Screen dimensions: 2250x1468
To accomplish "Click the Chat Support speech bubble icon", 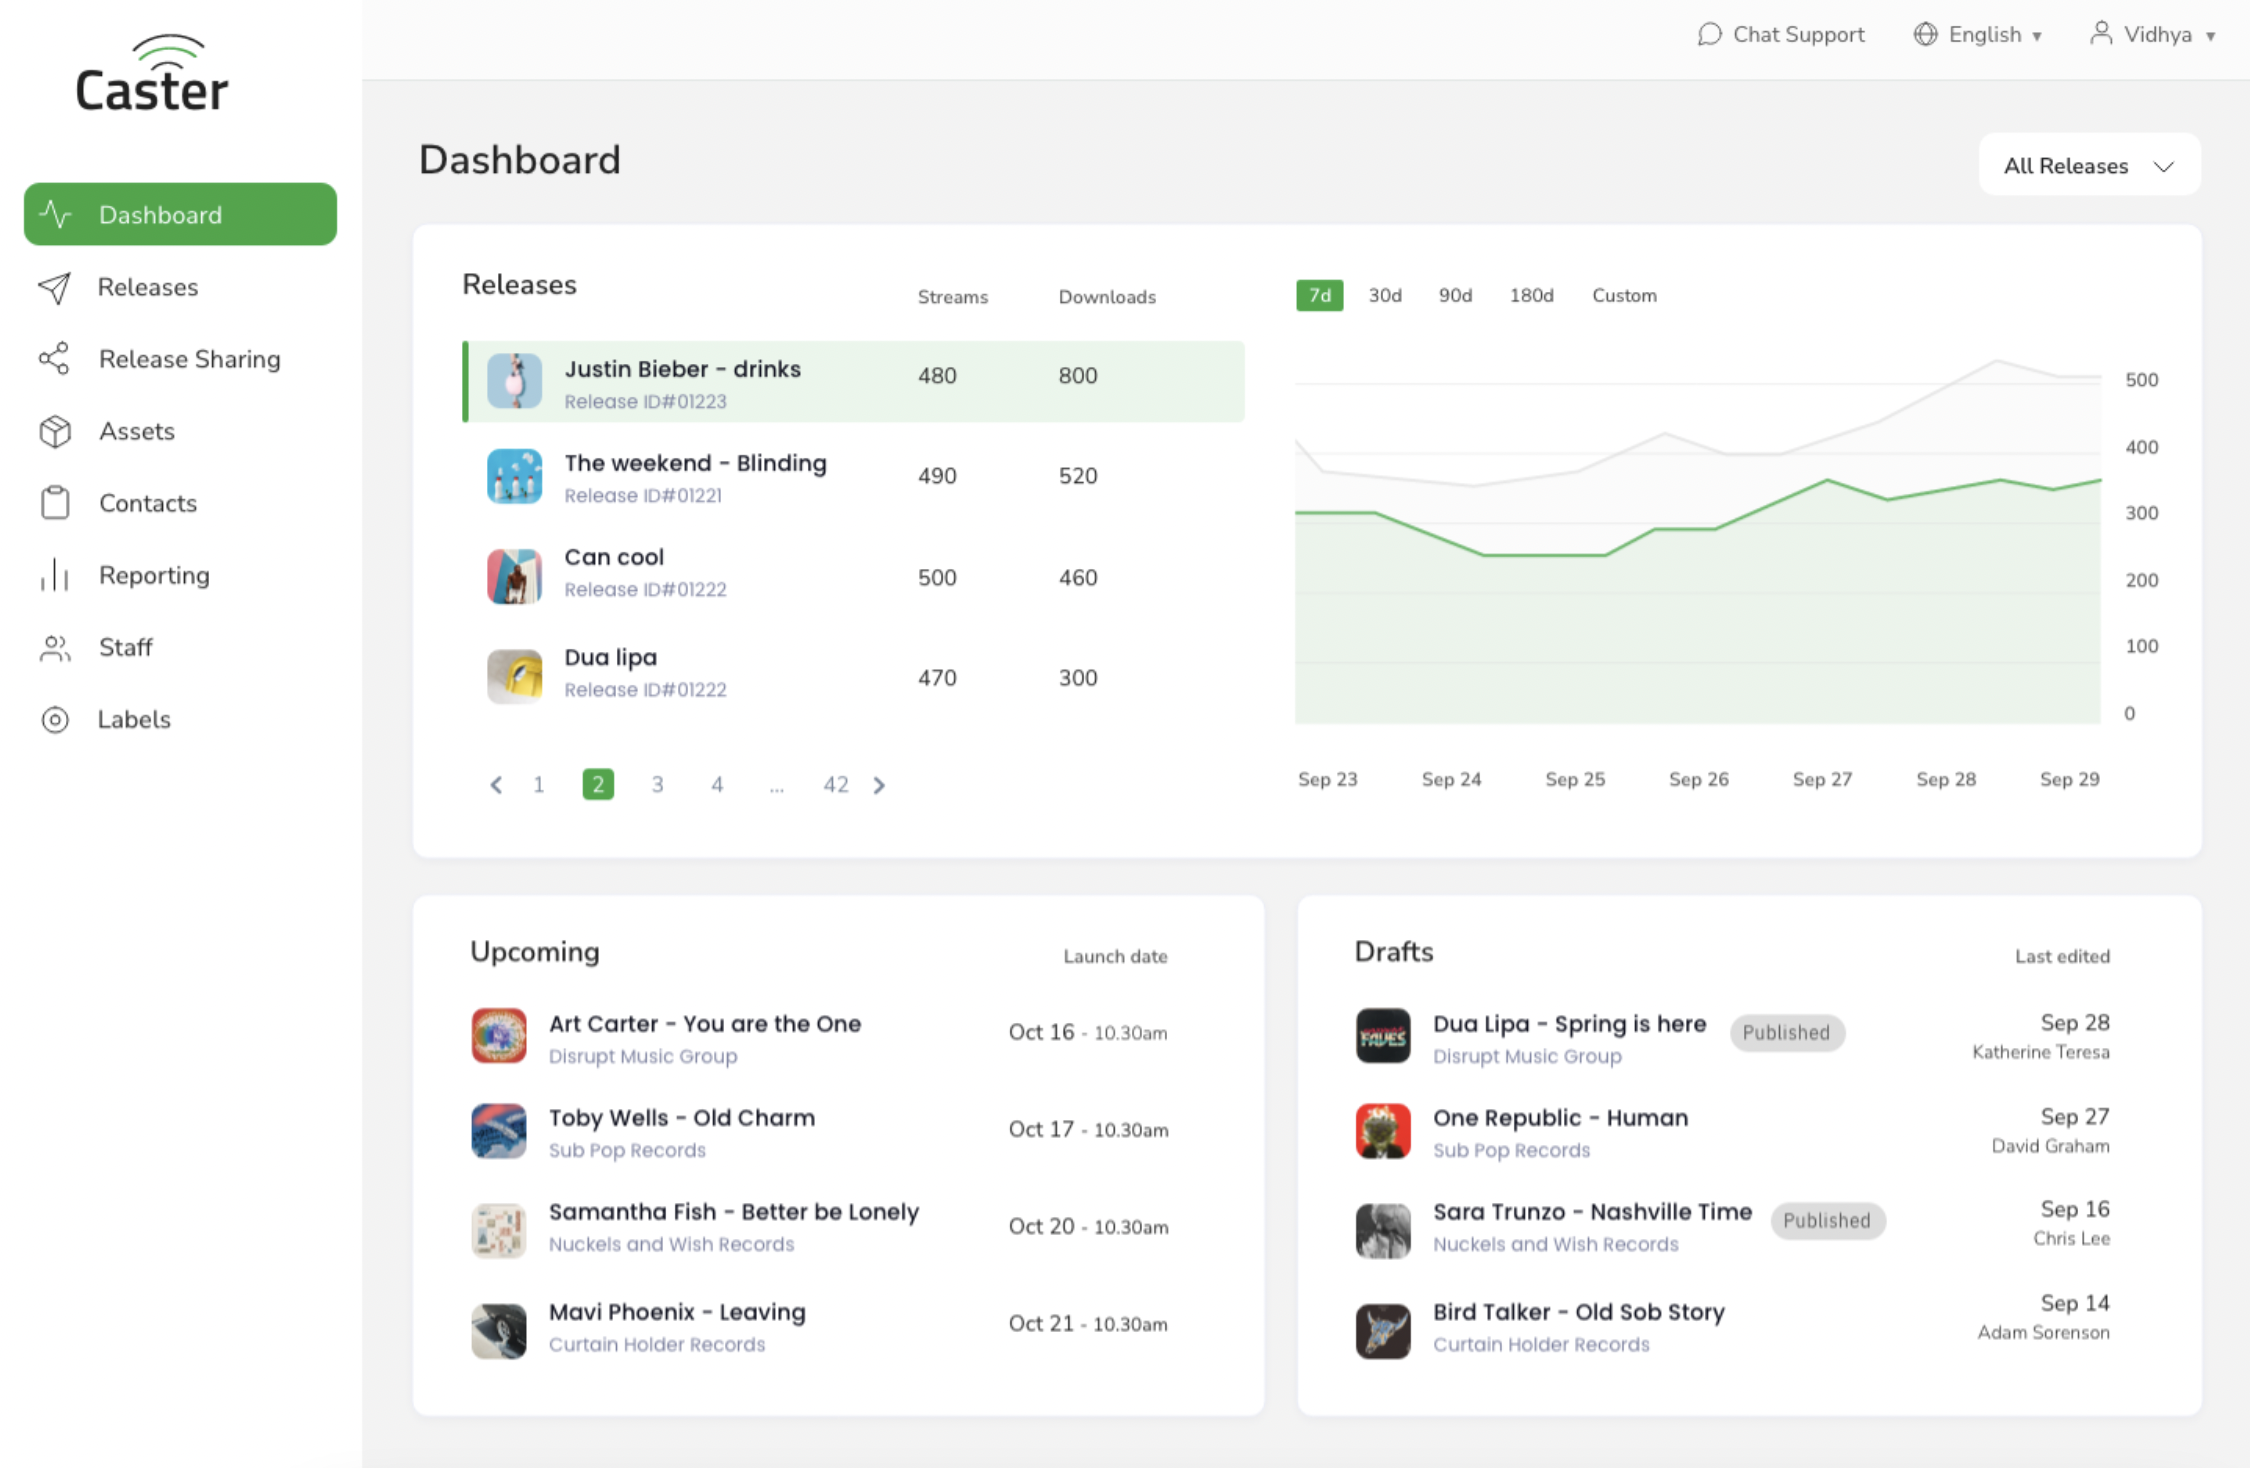I will click(x=1710, y=35).
